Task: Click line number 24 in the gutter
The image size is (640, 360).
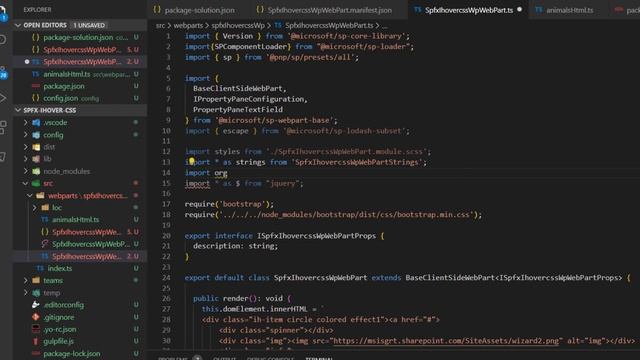Action: pyautogui.click(x=166, y=278)
